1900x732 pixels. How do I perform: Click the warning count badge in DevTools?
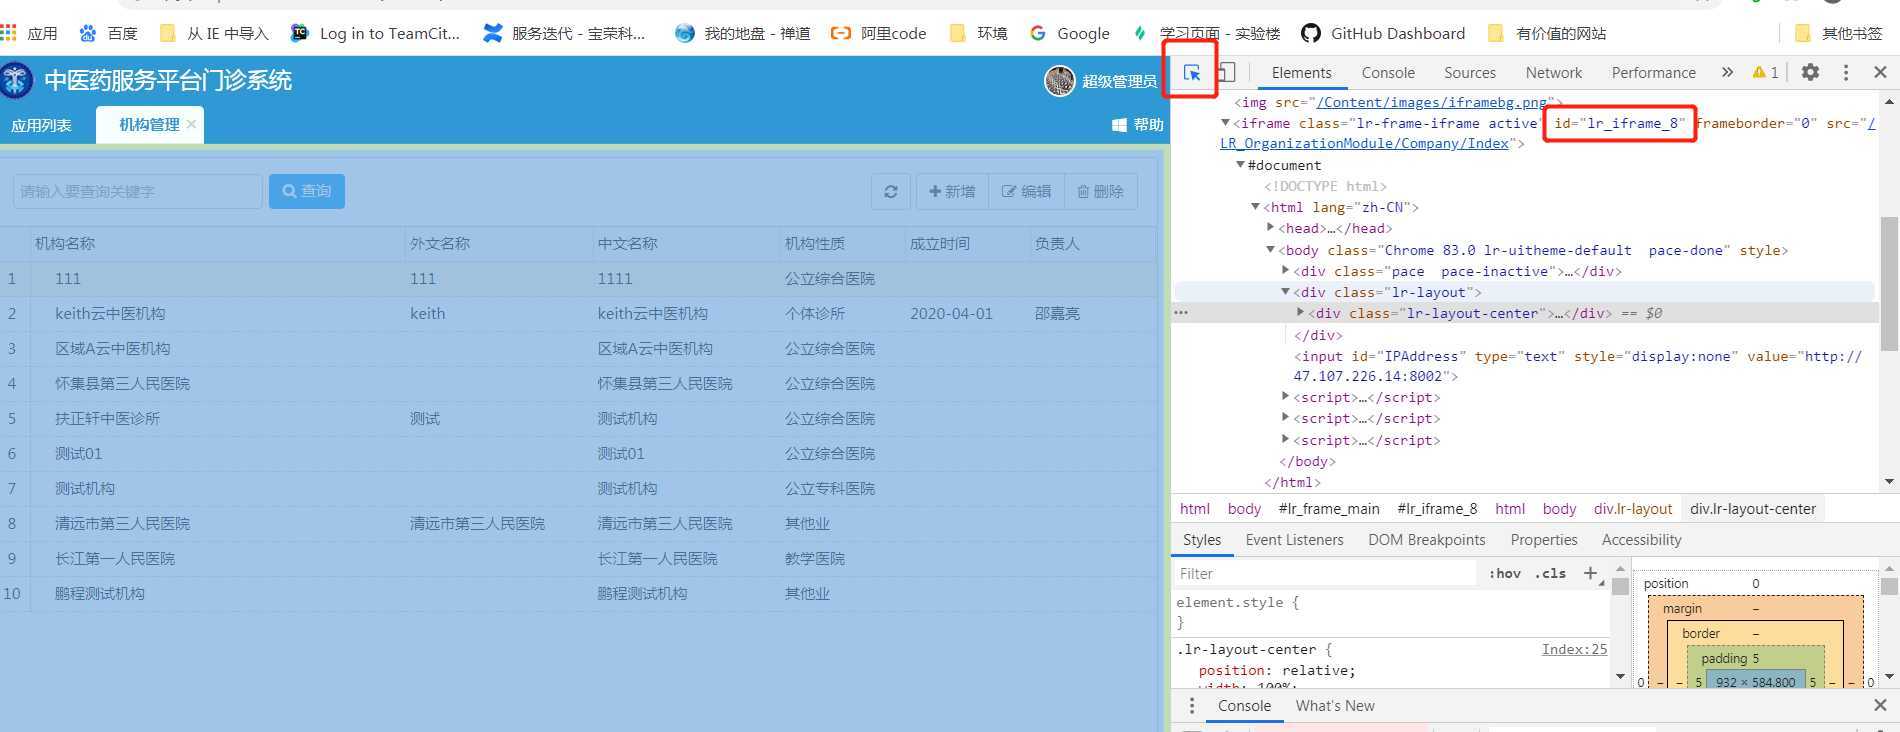[1765, 72]
